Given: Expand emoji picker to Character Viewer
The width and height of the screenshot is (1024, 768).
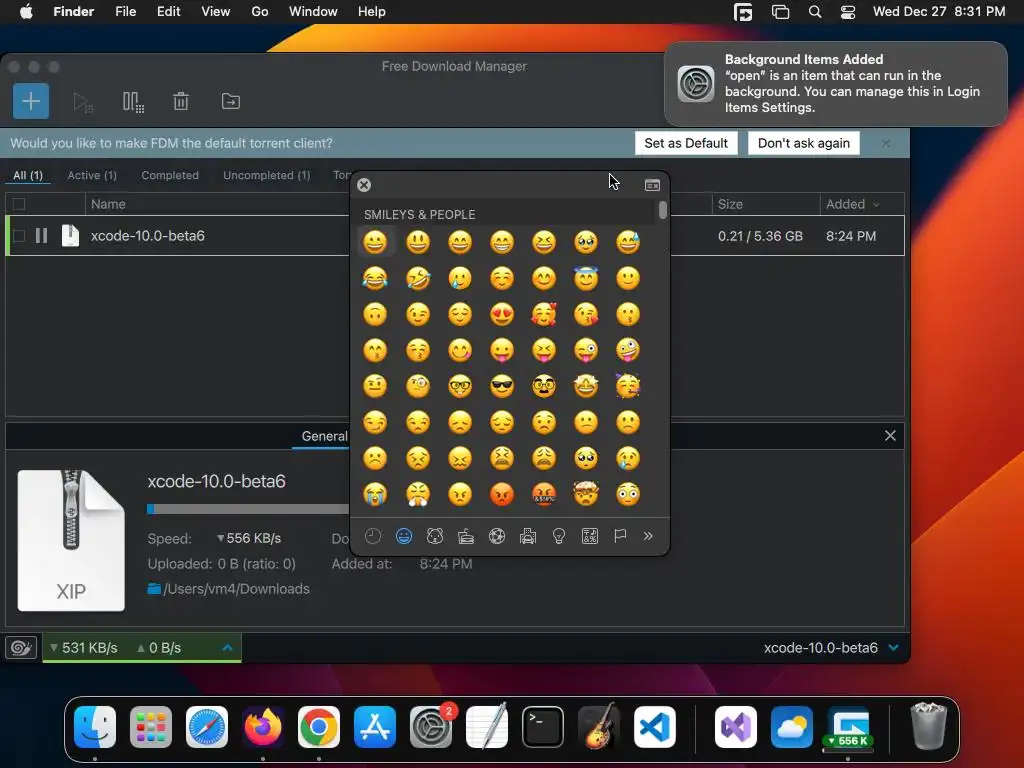Looking at the screenshot, I should pyautogui.click(x=652, y=185).
